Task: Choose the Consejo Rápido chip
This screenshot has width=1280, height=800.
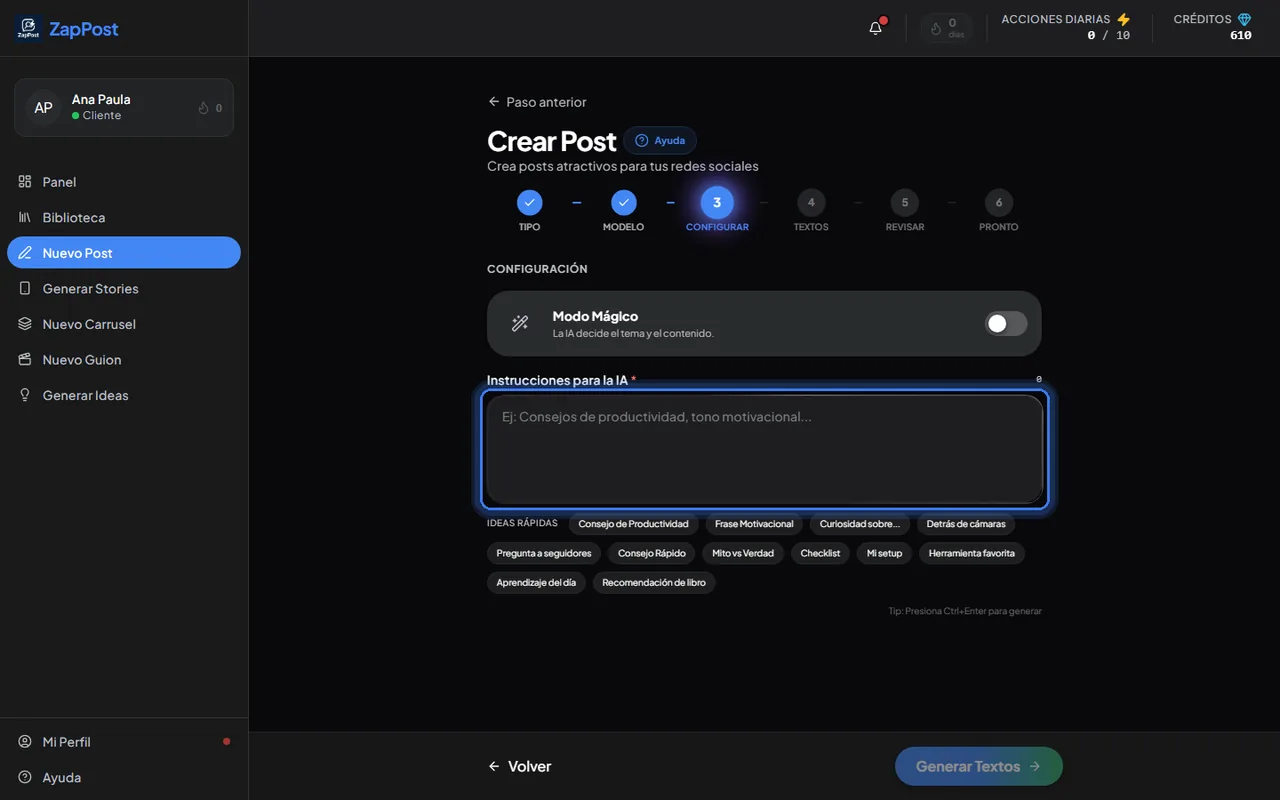Action: tap(652, 553)
